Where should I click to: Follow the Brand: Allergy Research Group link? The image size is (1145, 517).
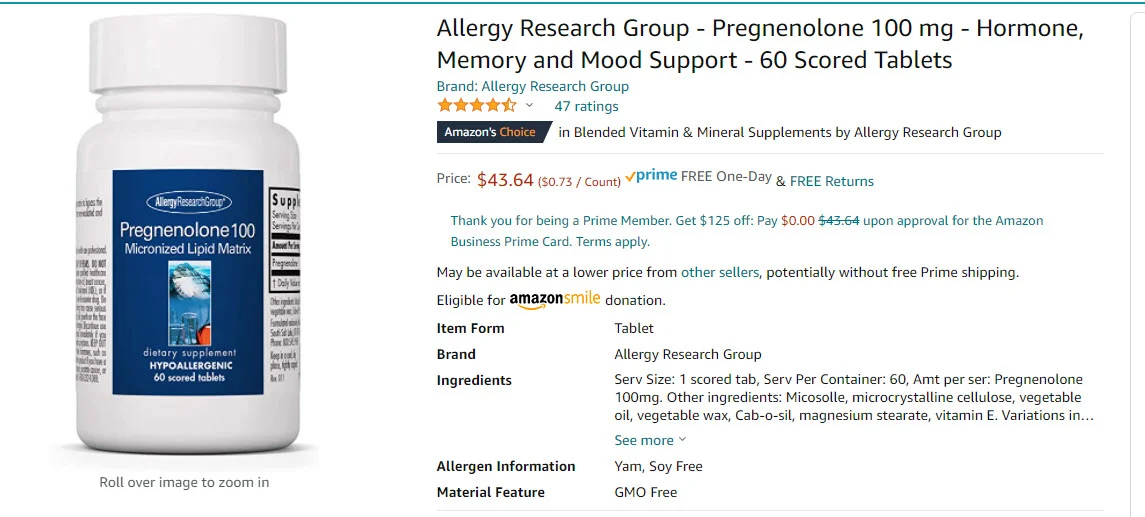click(x=533, y=86)
